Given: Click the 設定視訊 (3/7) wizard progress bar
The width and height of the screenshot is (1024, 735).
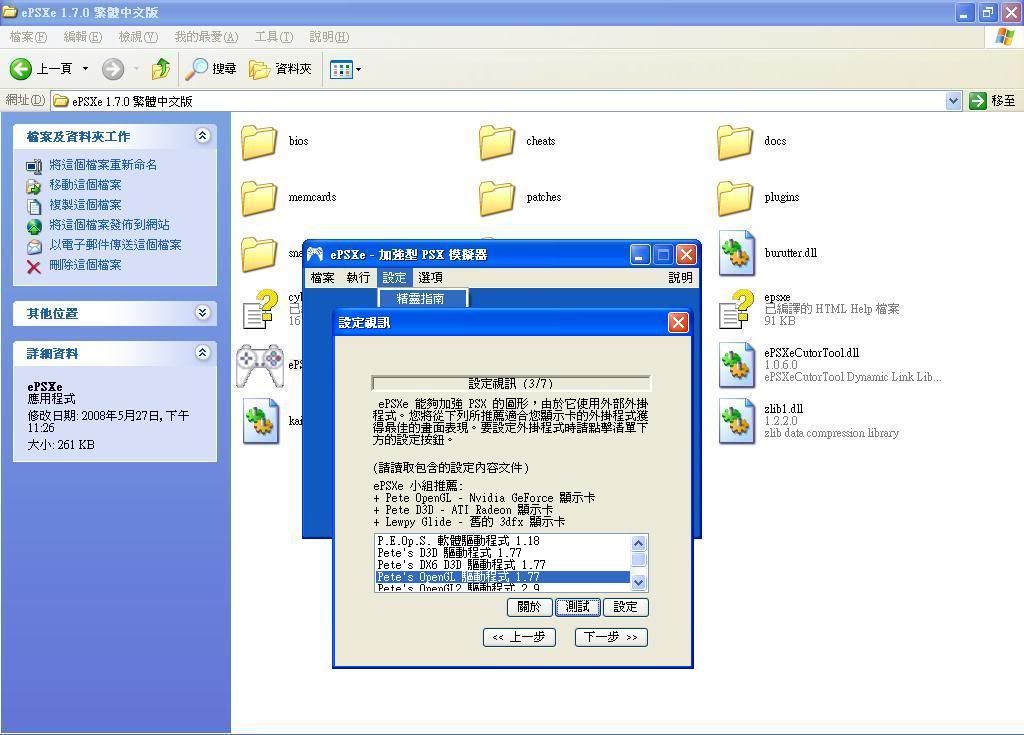Looking at the screenshot, I should point(511,383).
